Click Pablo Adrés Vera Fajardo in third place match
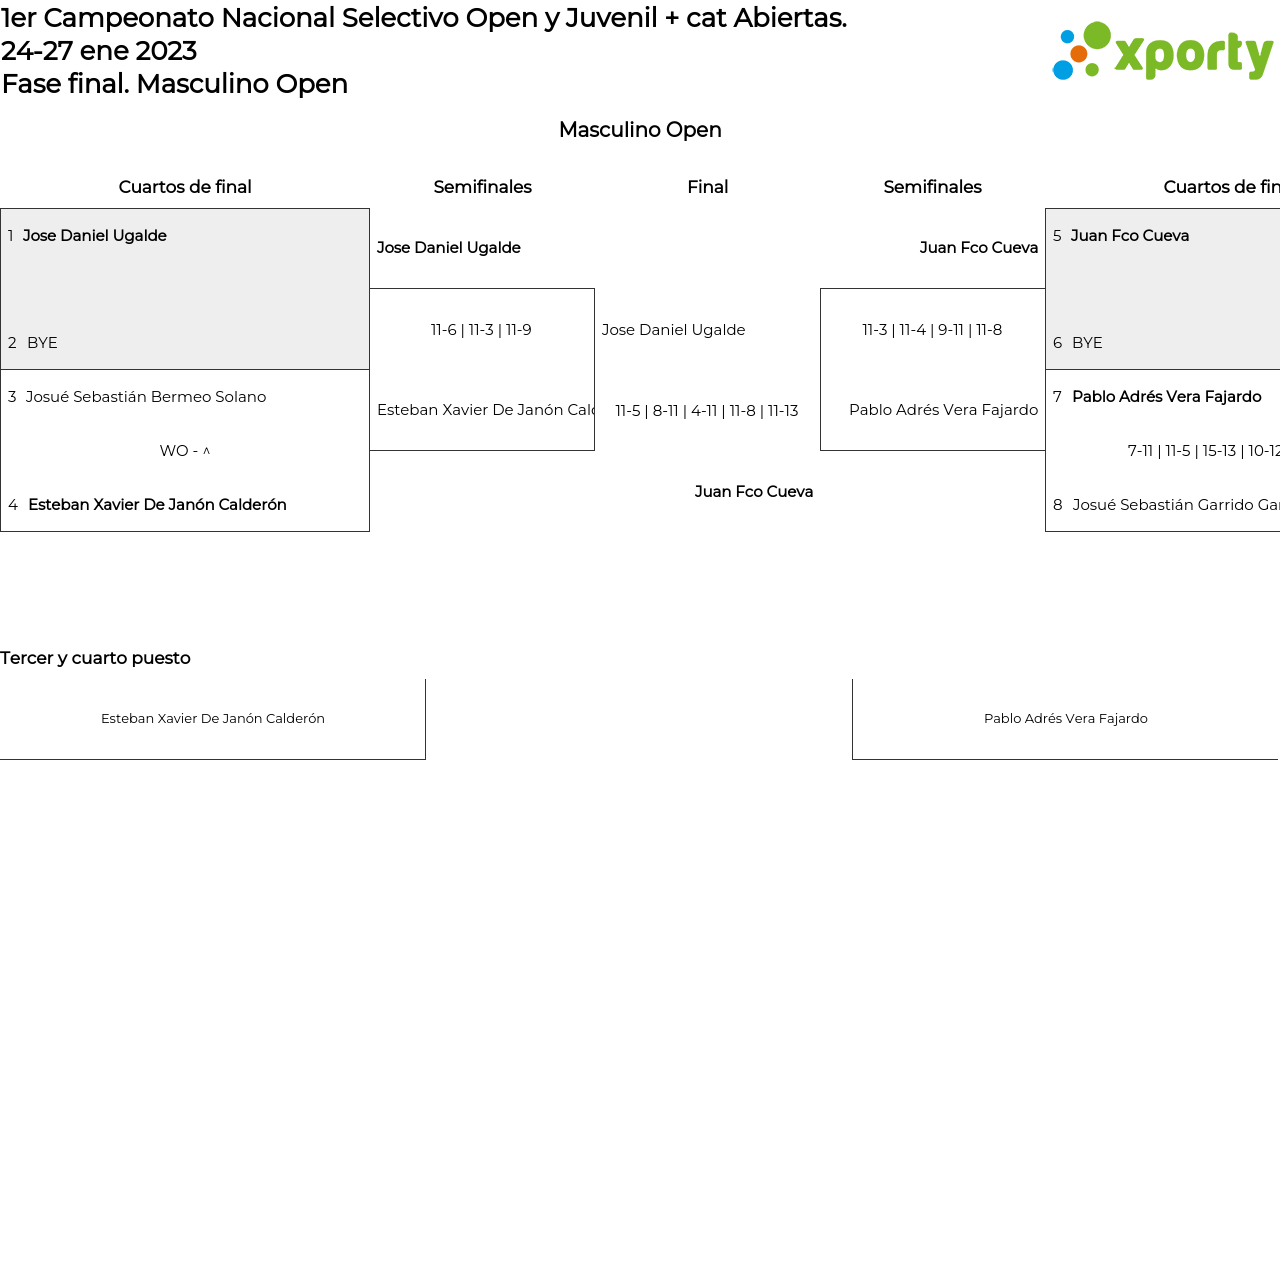The width and height of the screenshot is (1280, 1278). click(x=1065, y=719)
